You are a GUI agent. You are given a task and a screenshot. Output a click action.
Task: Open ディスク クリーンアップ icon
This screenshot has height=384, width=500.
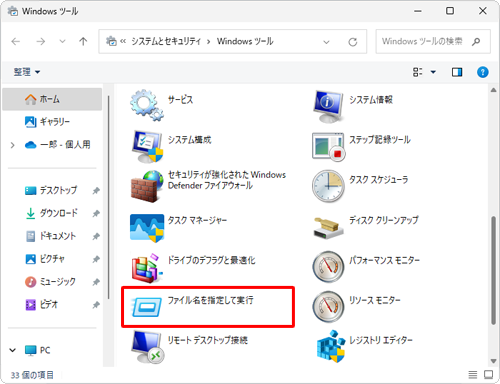click(x=328, y=227)
